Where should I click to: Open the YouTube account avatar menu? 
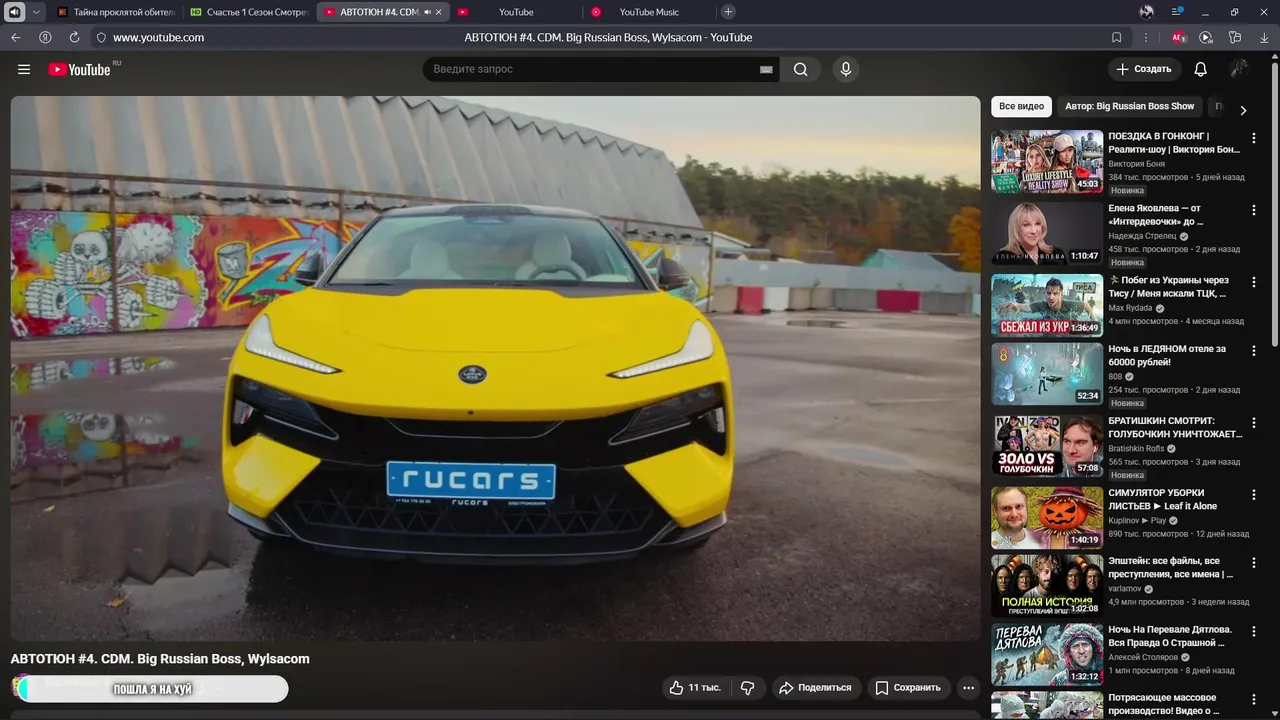point(1239,69)
